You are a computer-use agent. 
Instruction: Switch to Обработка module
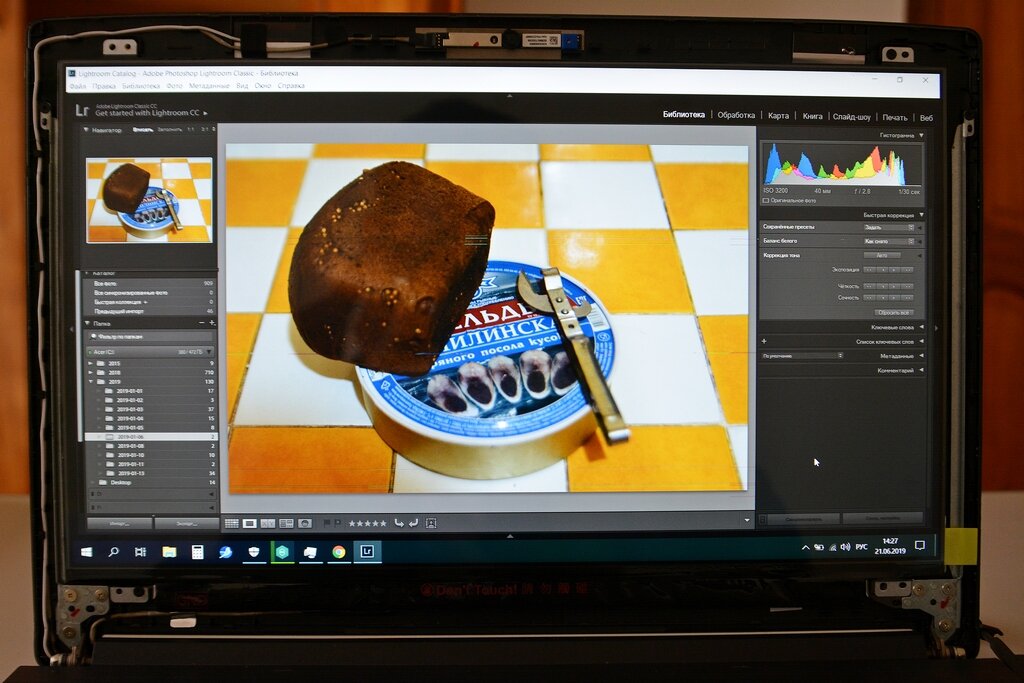tap(736, 115)
